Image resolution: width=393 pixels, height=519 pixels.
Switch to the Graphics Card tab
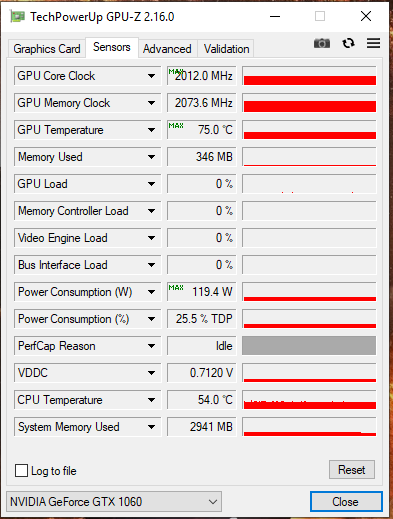[x=47, y=49]
